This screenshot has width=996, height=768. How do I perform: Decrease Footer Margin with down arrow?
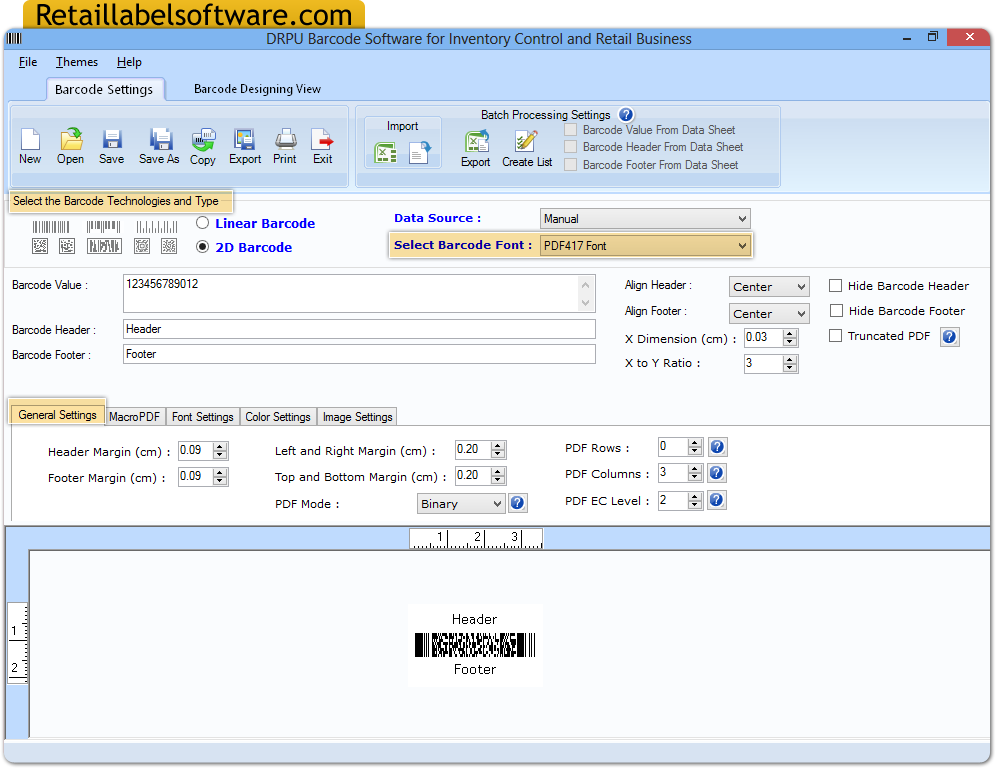(x=220, y=481)
